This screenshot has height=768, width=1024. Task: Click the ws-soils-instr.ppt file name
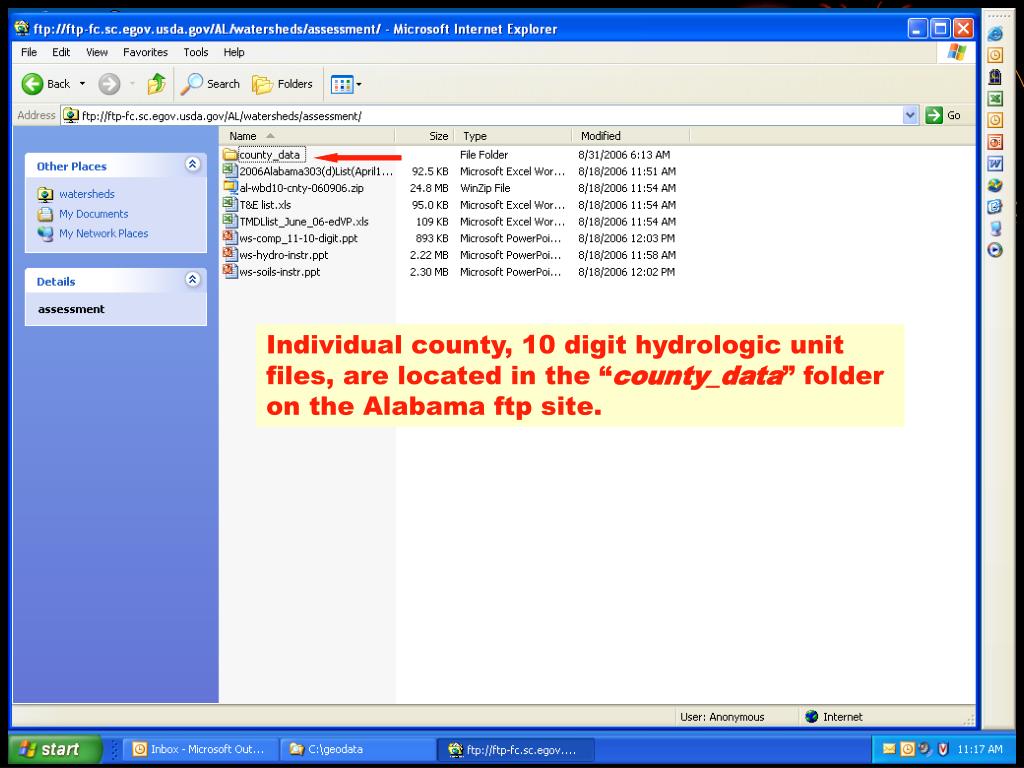(x=280, y=272)
